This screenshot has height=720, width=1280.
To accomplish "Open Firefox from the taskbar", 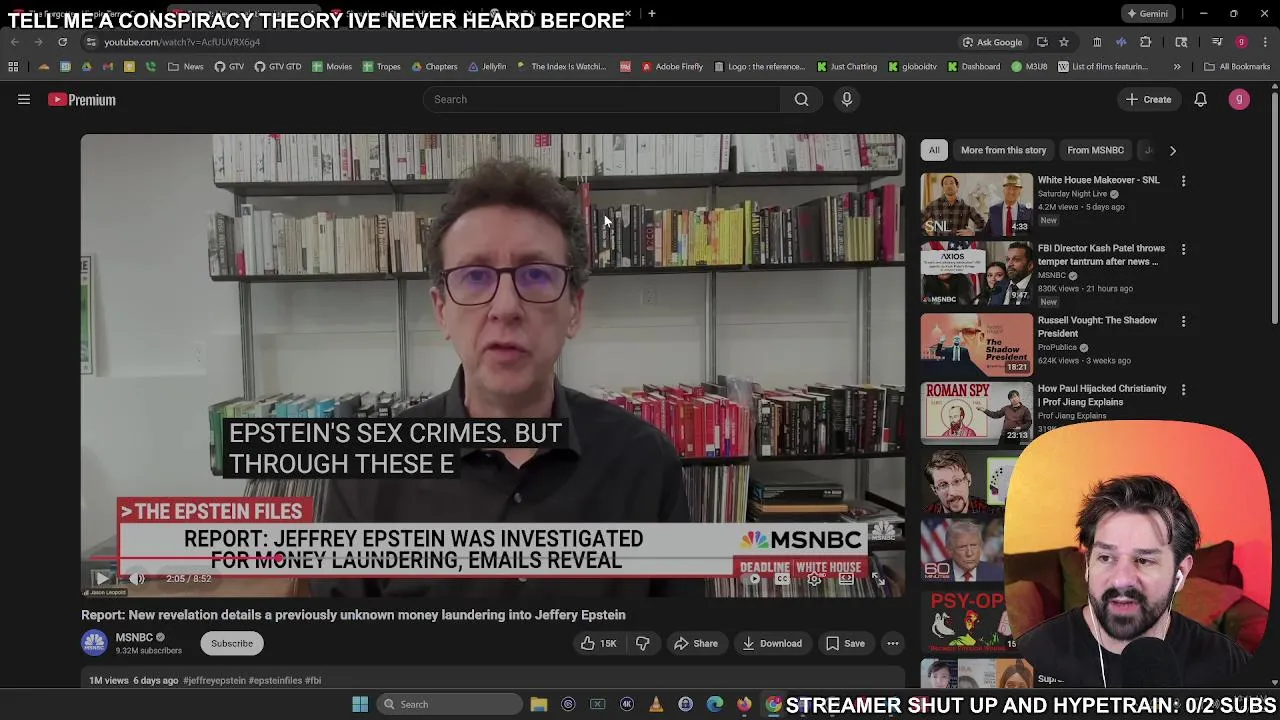I will pyautogui.click(x=744, y=704).
